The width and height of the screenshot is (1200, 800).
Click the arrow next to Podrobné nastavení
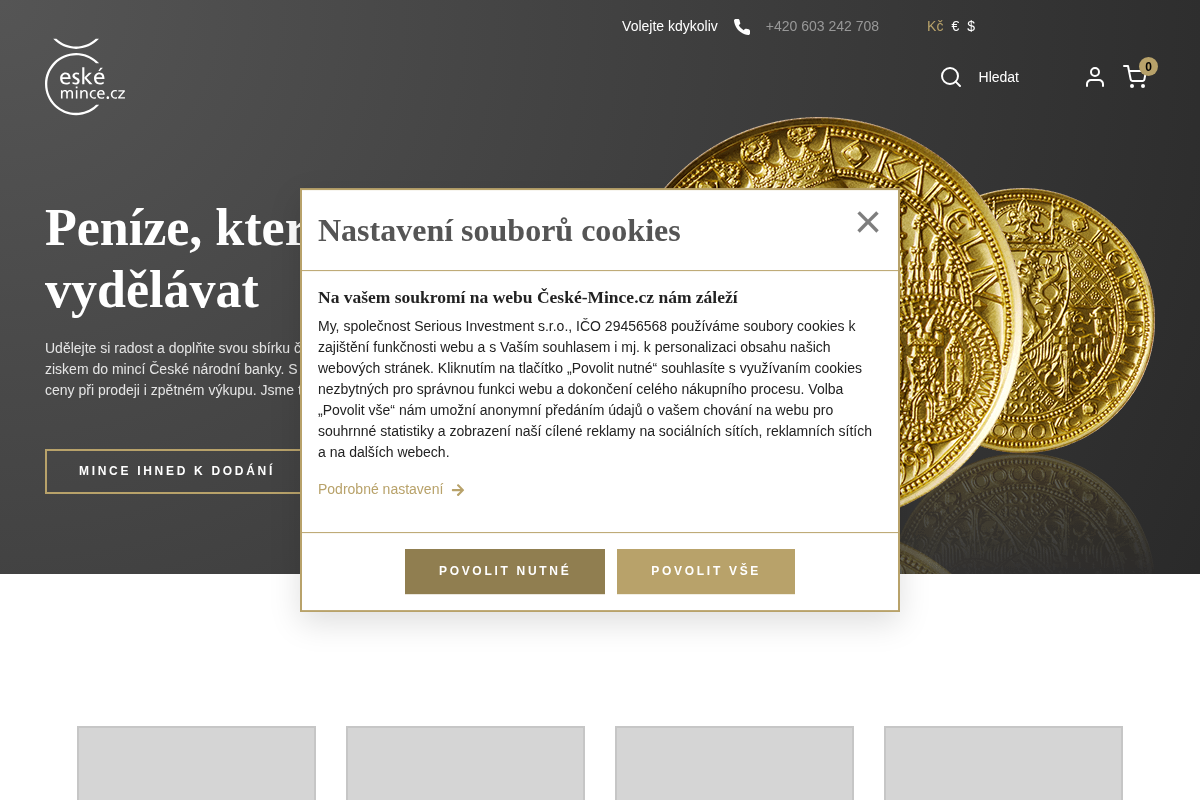tap(458, 490)
